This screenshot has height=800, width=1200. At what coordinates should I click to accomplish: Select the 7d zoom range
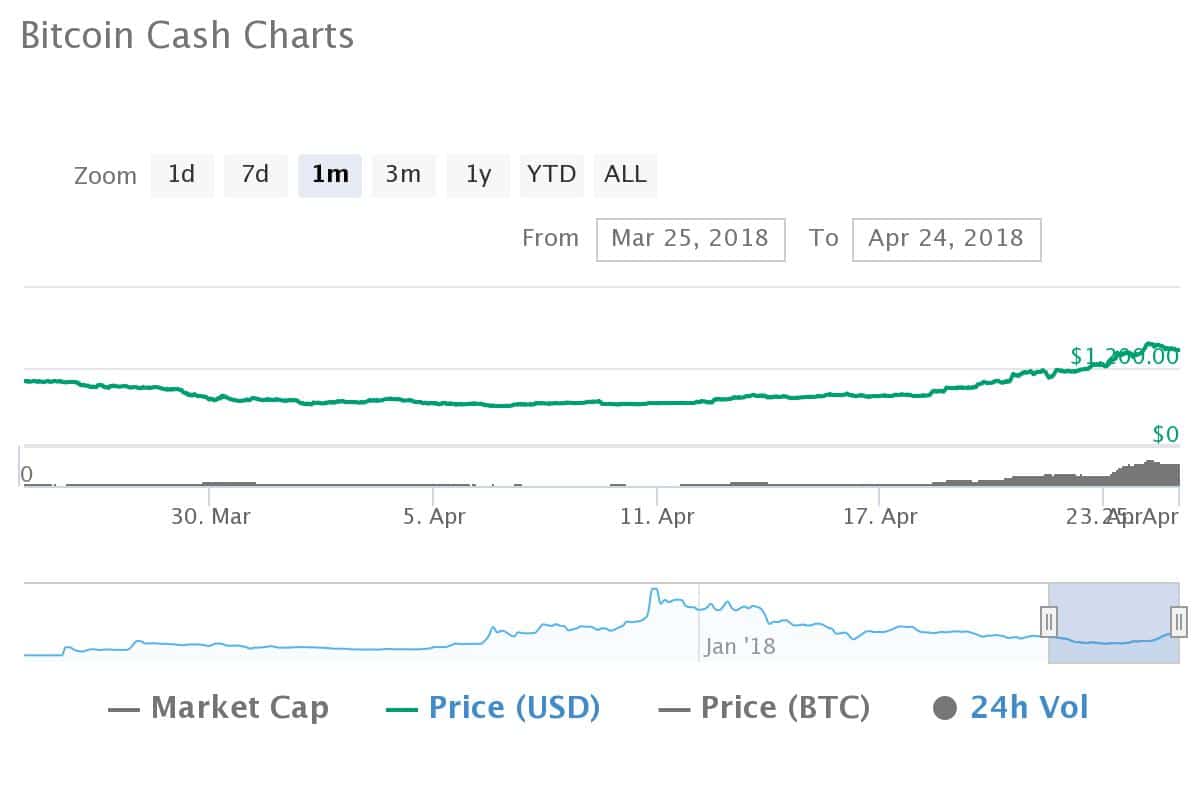[255, 175]
